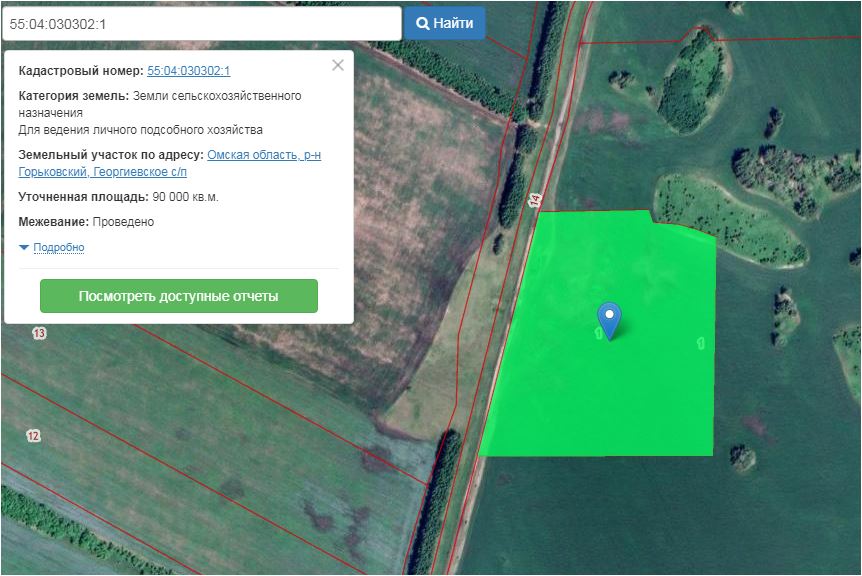Close the parcel info popup
The height and width of the screenshot is (576, 862).
coord(337,65)
